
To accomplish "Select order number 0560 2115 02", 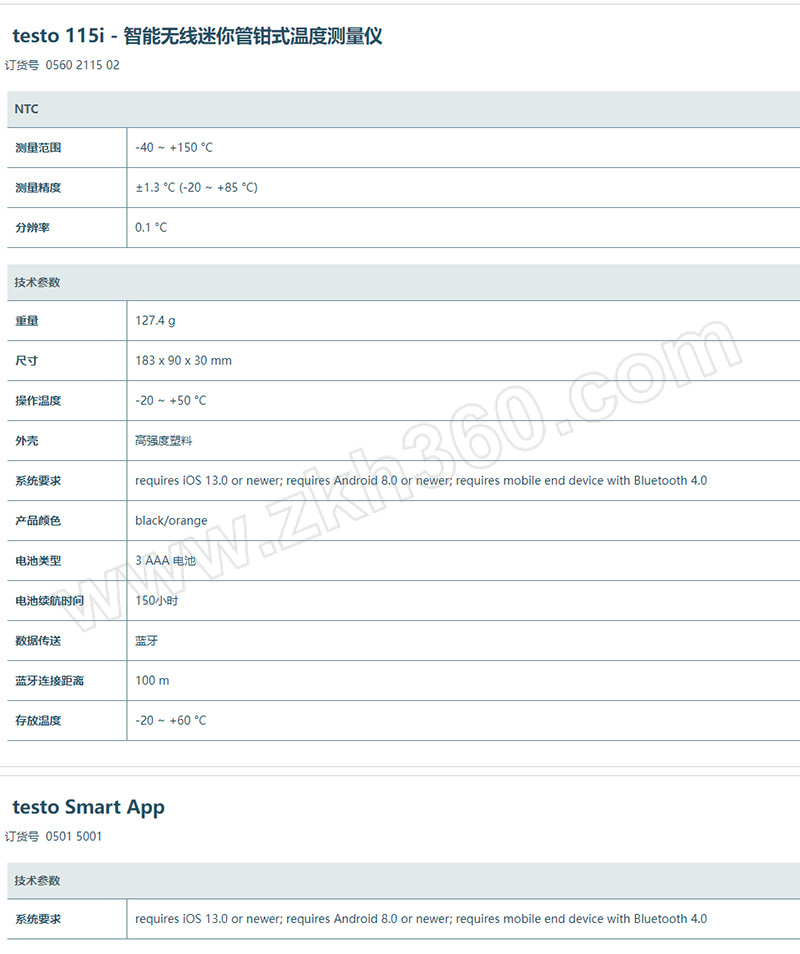I will click(82, 65).
